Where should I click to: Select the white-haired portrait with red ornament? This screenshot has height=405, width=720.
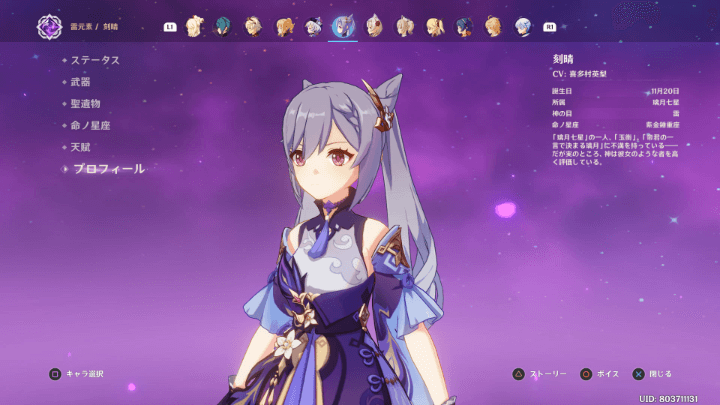click(x=374, y=26)
